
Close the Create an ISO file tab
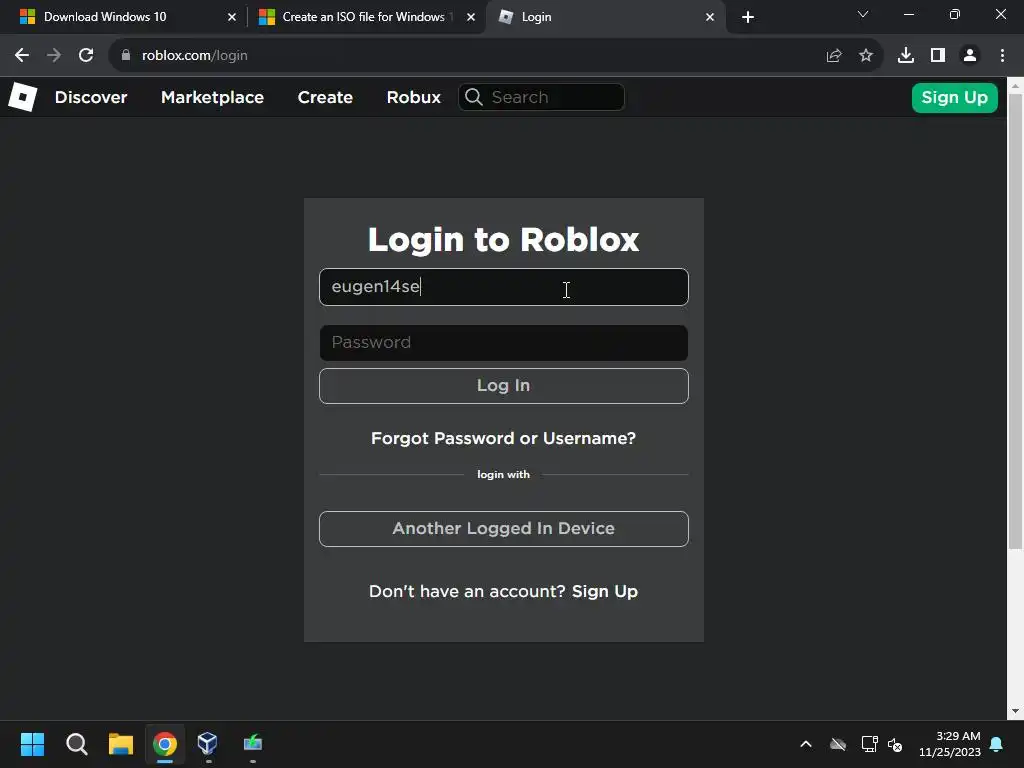471,17
